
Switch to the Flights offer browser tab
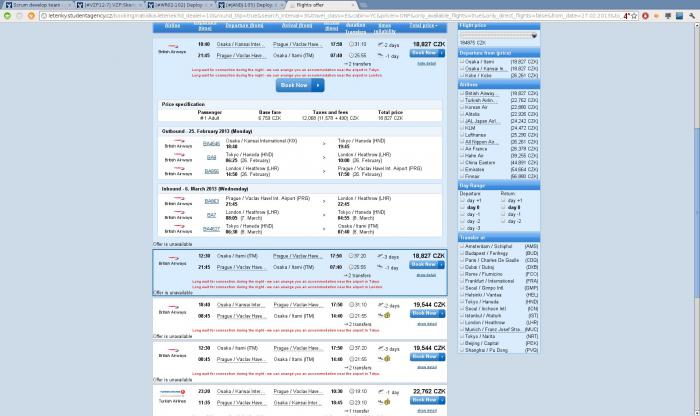coord(322,5)
